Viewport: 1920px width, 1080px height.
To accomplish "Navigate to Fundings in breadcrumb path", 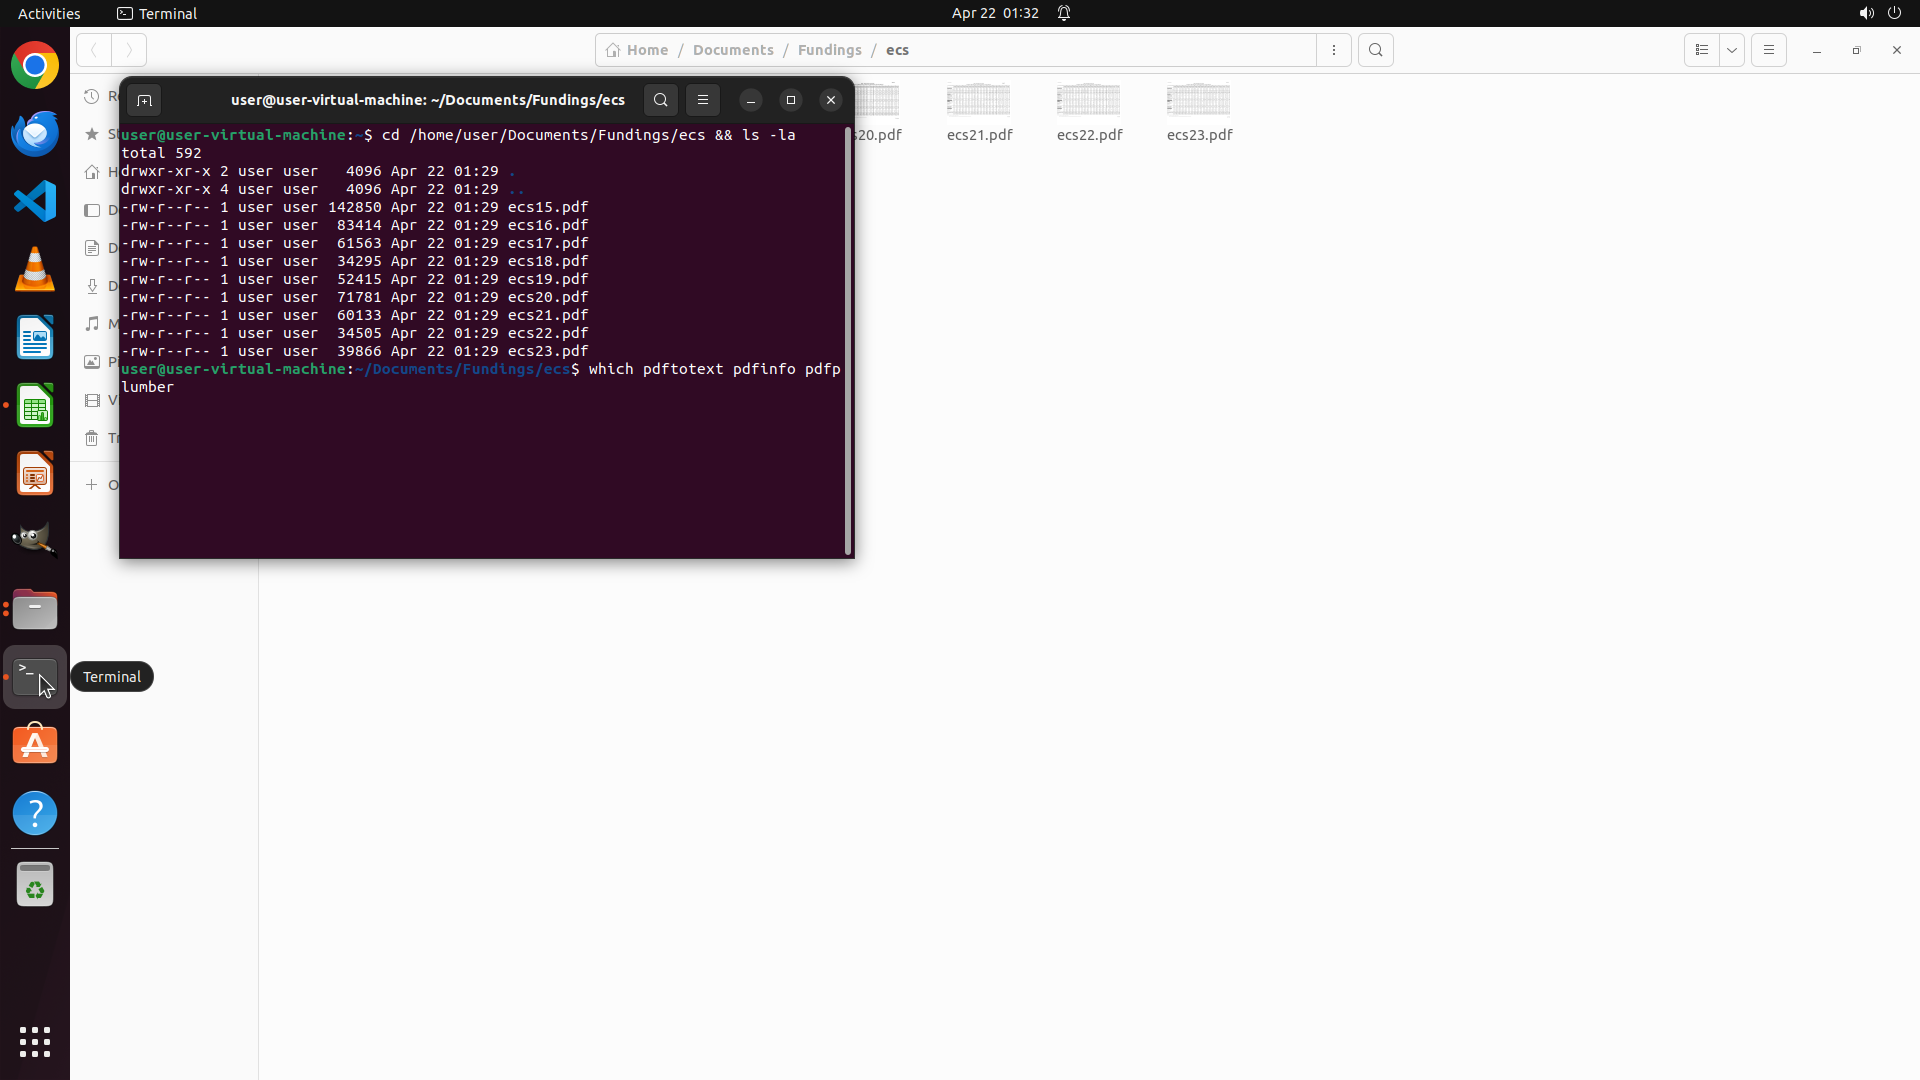I will (829, 50).
